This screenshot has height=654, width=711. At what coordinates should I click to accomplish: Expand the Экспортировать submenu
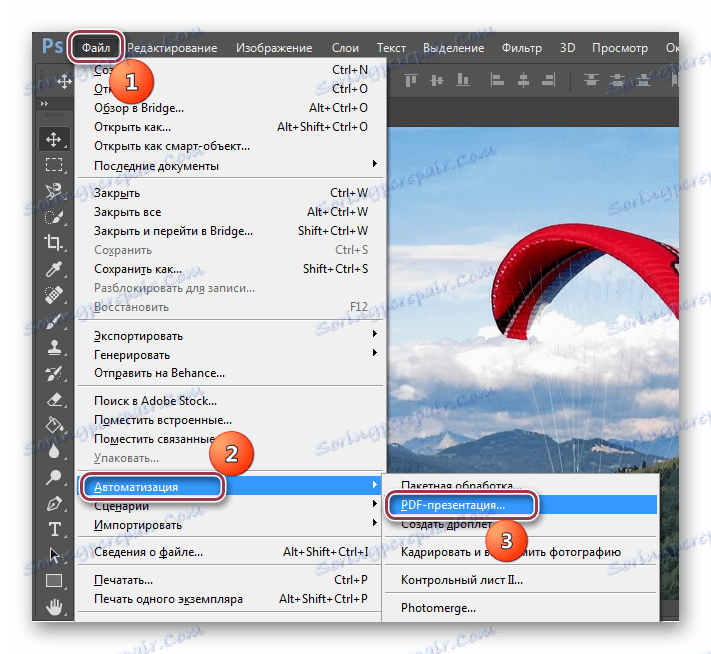coord(230,336)
